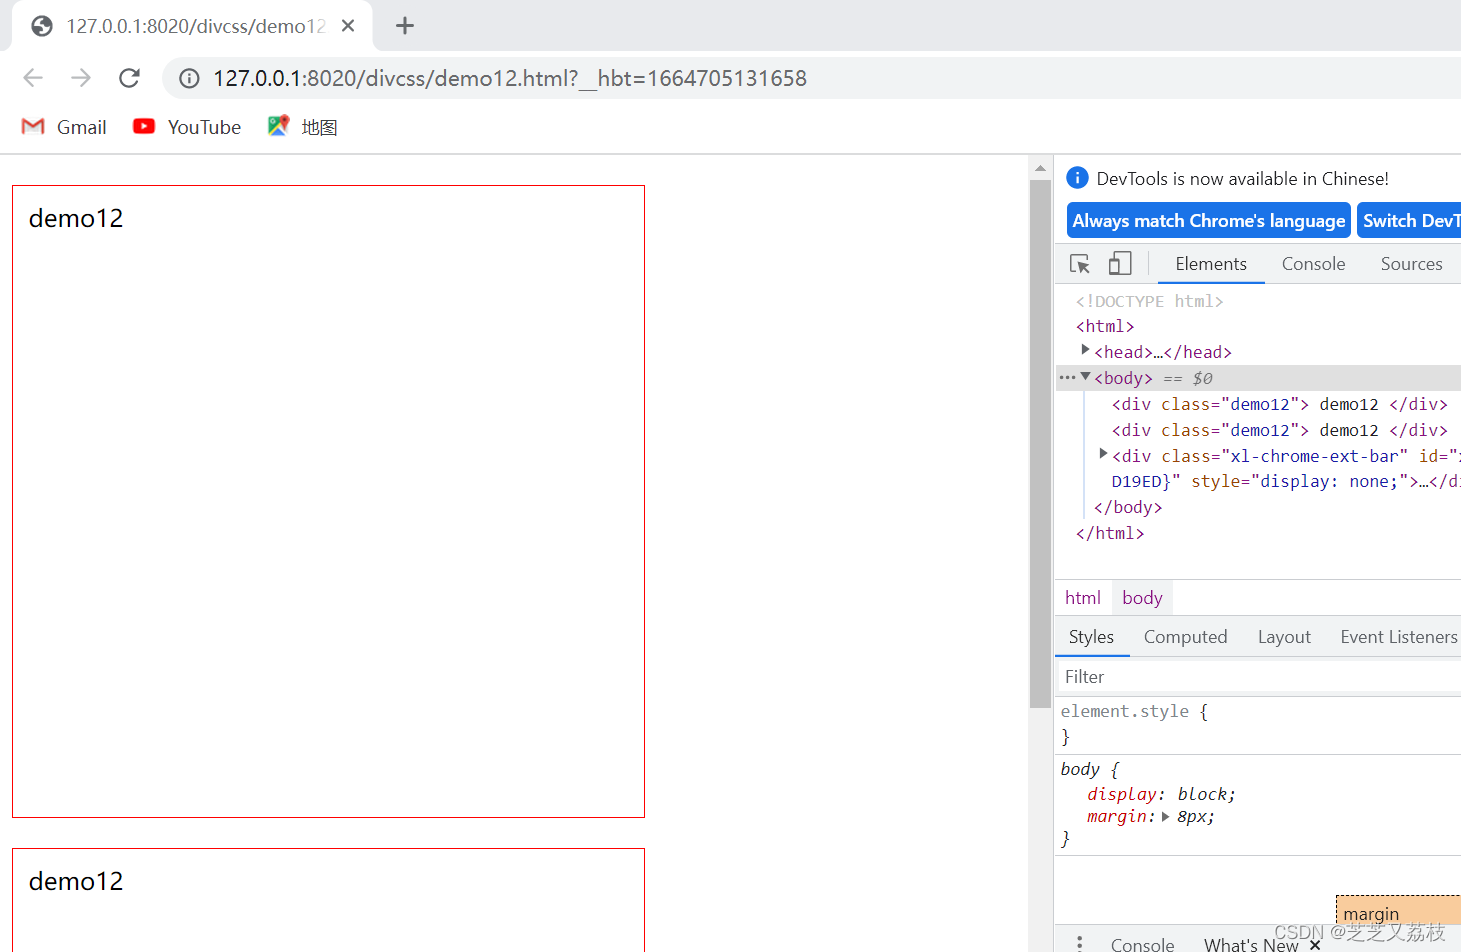1461x952 pixels.
Task: Activate the inspect element picker
Action: click(x=1080, y=264)
